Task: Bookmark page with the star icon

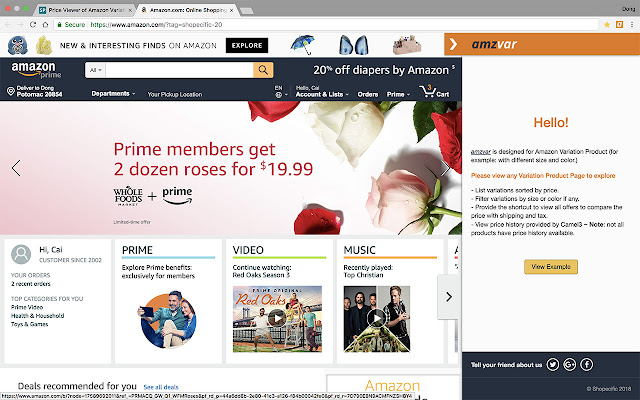Action: [x=607, y=24]
